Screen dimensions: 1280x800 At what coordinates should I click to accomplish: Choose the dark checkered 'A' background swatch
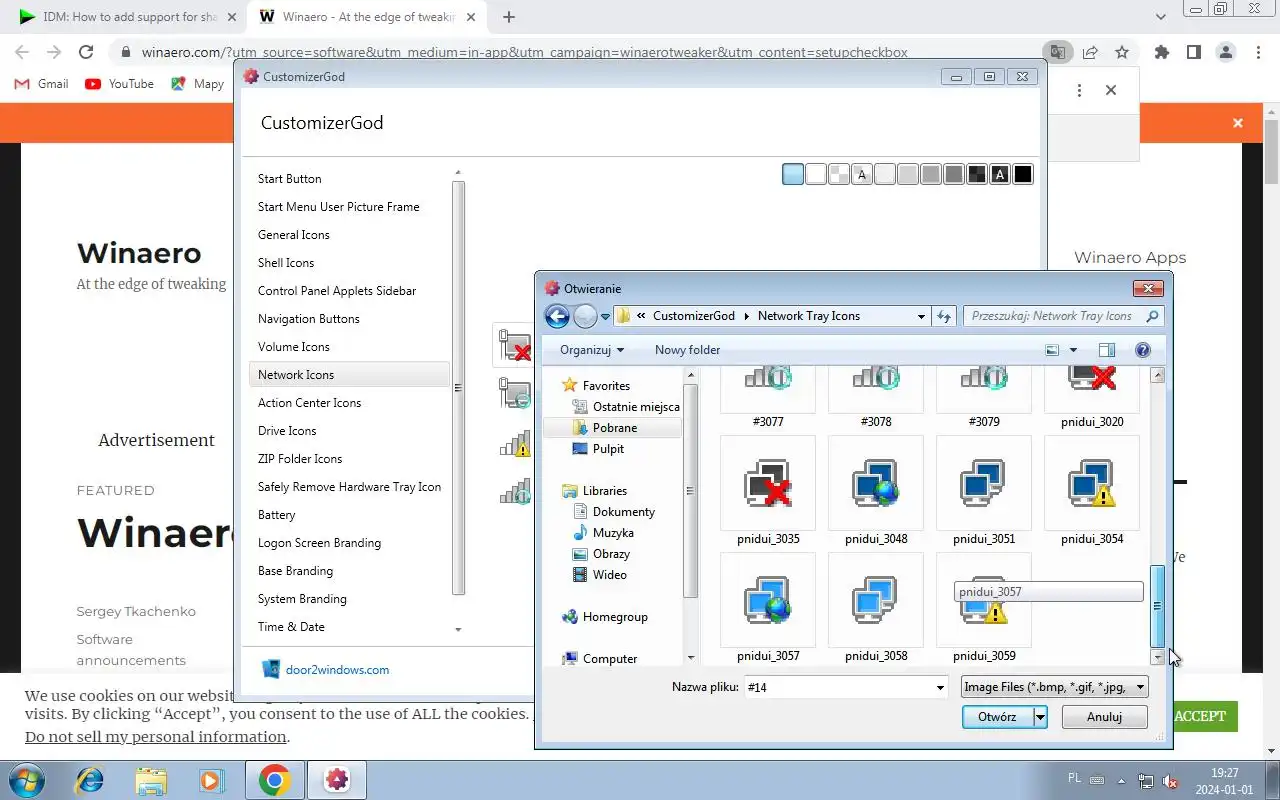[999, 175]
